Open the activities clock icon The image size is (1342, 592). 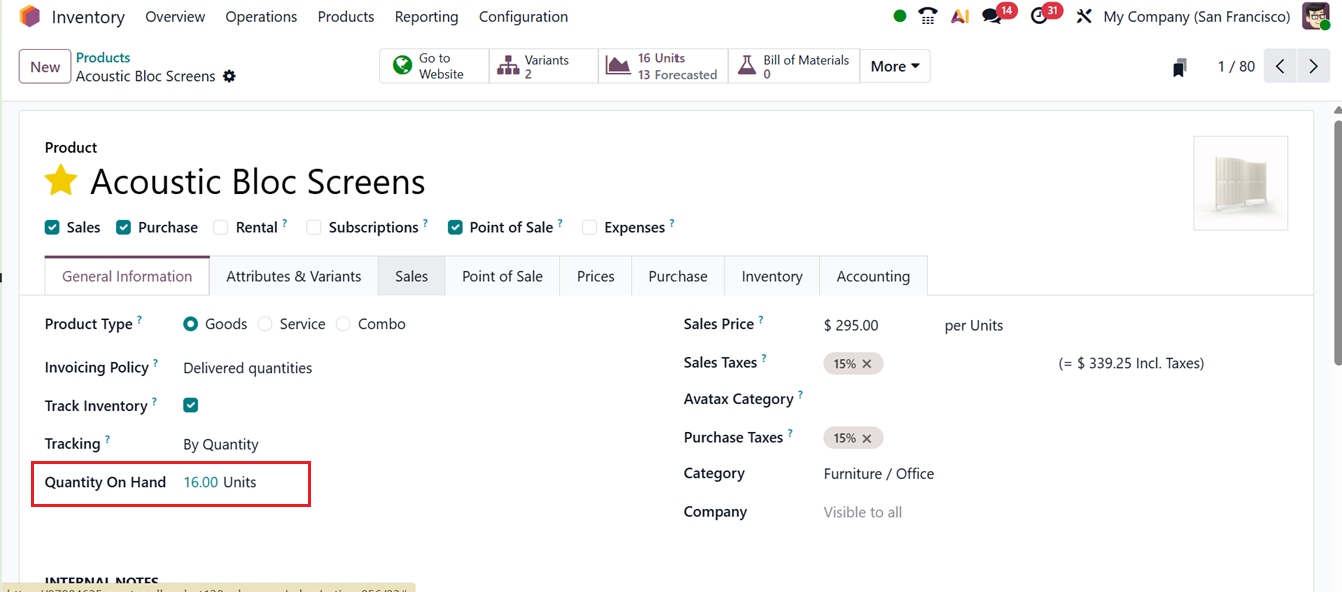coord(1040,16)
